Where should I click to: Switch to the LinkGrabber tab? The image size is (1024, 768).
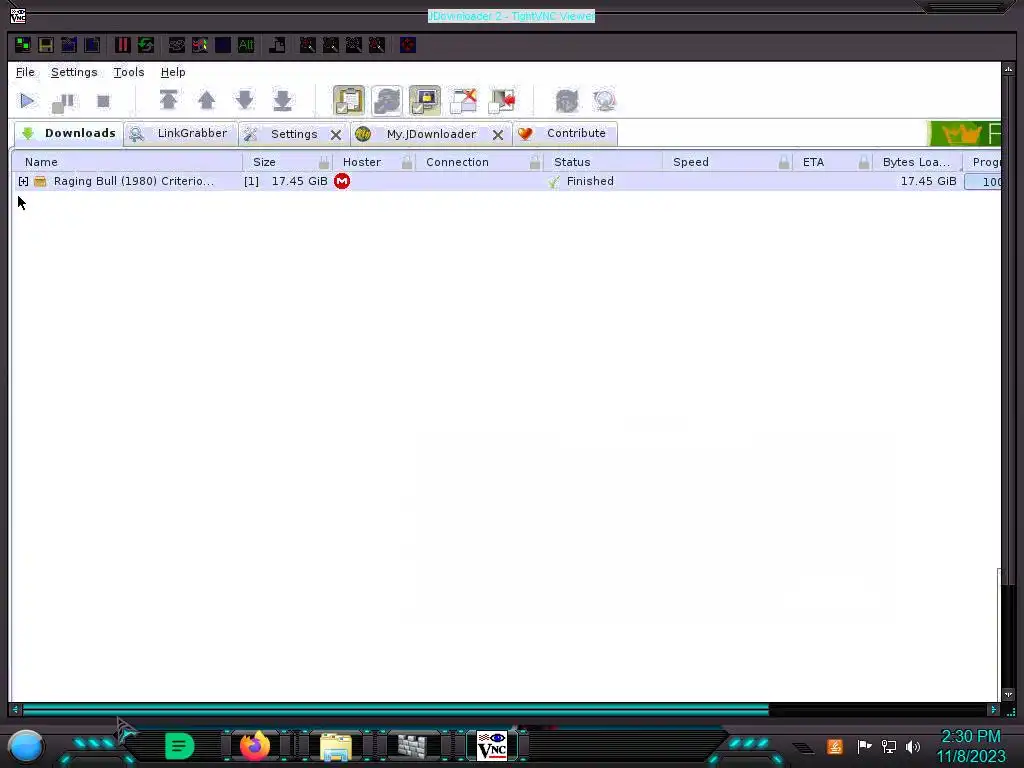[181, 133]
